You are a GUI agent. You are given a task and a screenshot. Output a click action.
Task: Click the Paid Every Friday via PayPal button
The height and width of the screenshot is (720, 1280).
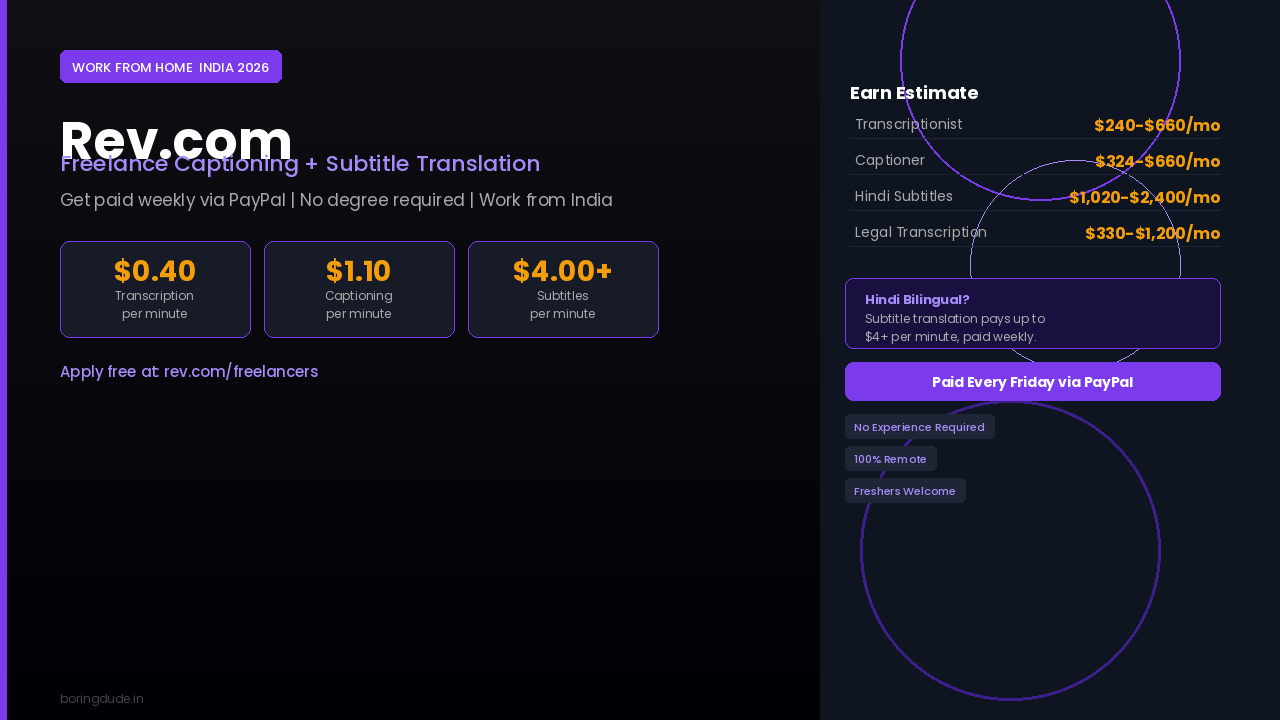coord(1033,381)
